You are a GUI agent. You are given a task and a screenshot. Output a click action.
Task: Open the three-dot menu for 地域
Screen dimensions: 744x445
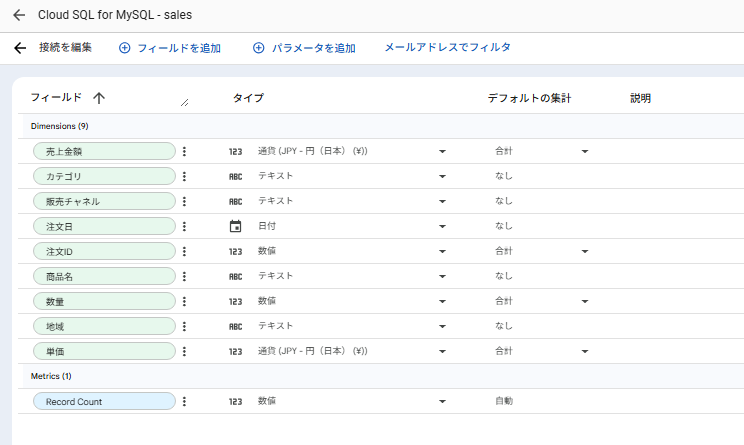(x=184, y=326)
